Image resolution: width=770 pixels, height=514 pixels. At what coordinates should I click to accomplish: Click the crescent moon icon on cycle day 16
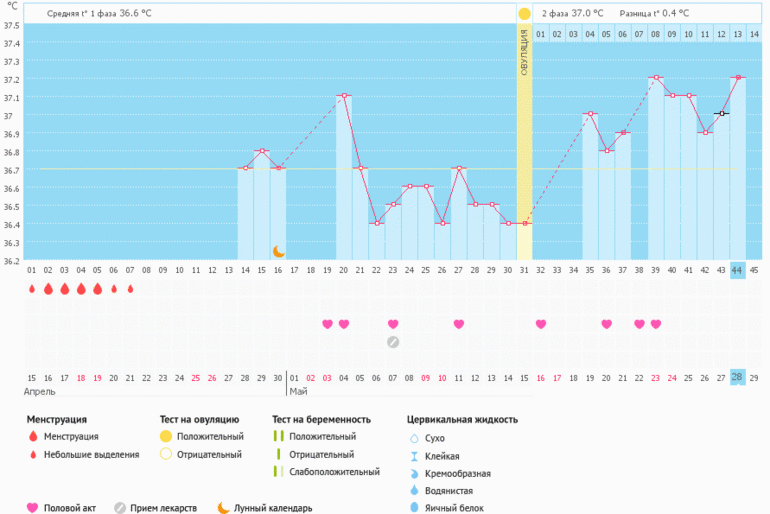tap(280, 250)
